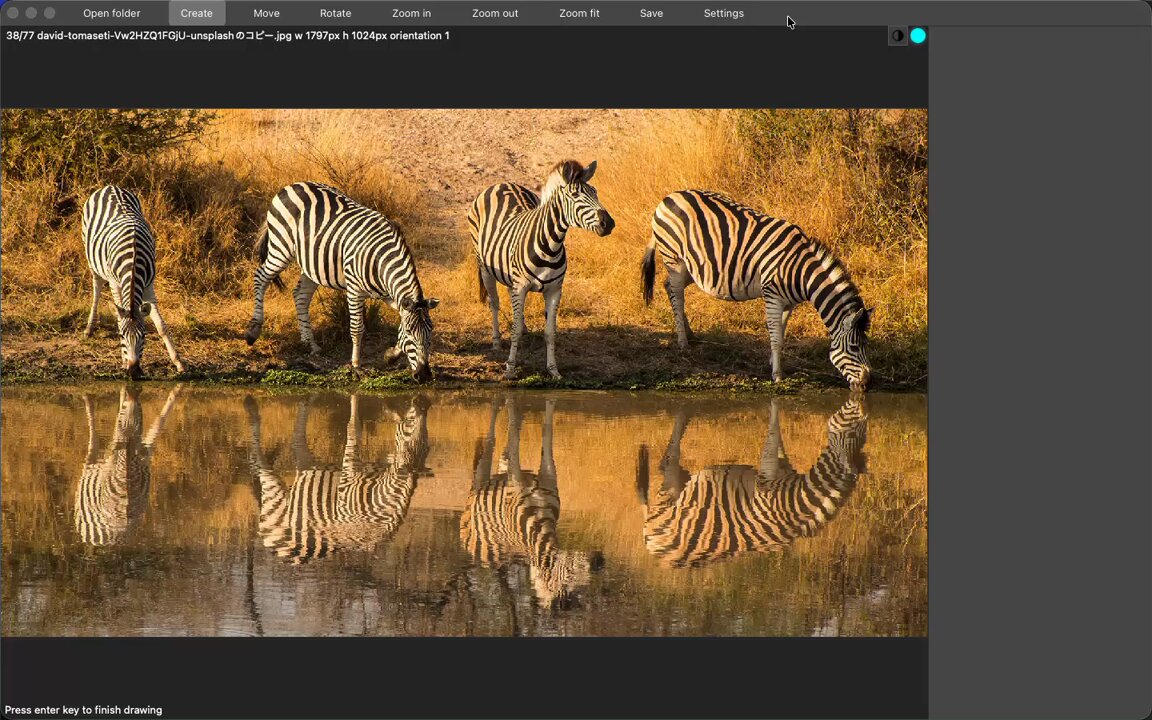Activate the Create drawing mode

[x=197, y=13]
